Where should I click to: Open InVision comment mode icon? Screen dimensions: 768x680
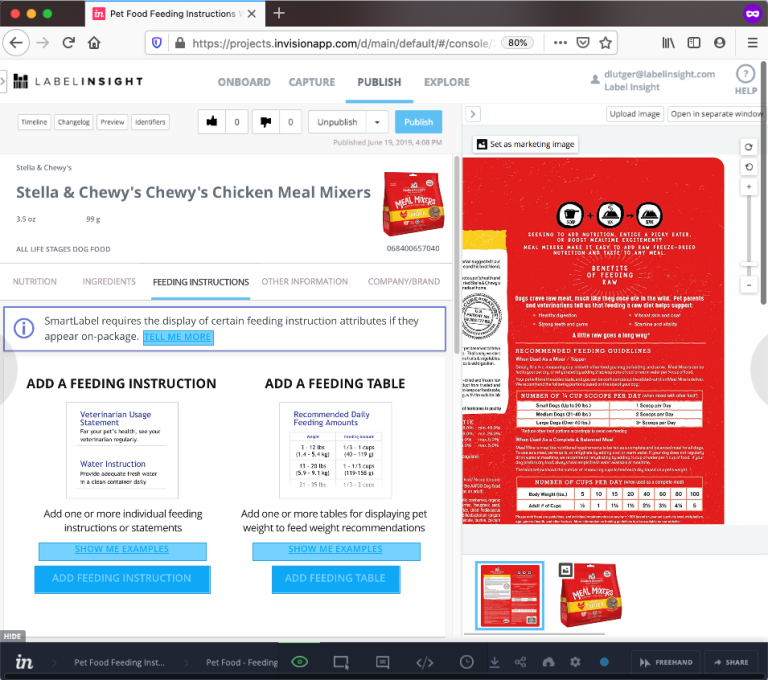coord(383,662)
